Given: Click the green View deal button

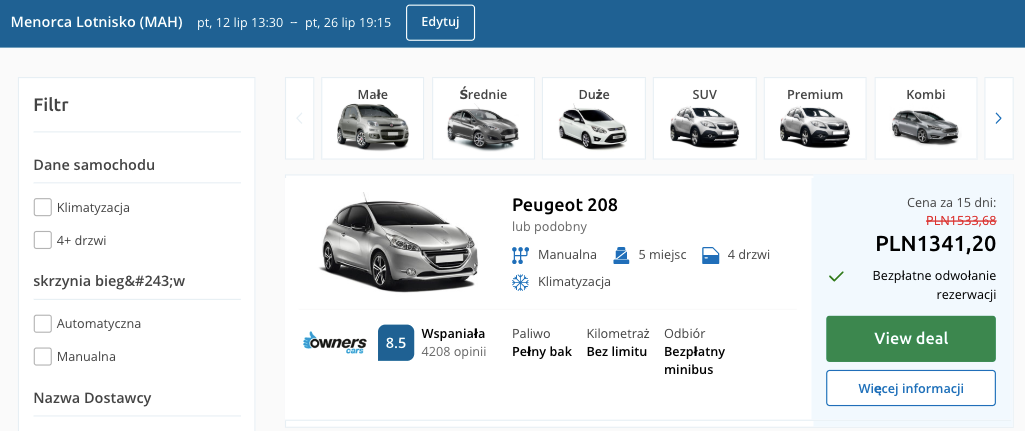Looking at the screenshot, I should coord(911,339).
